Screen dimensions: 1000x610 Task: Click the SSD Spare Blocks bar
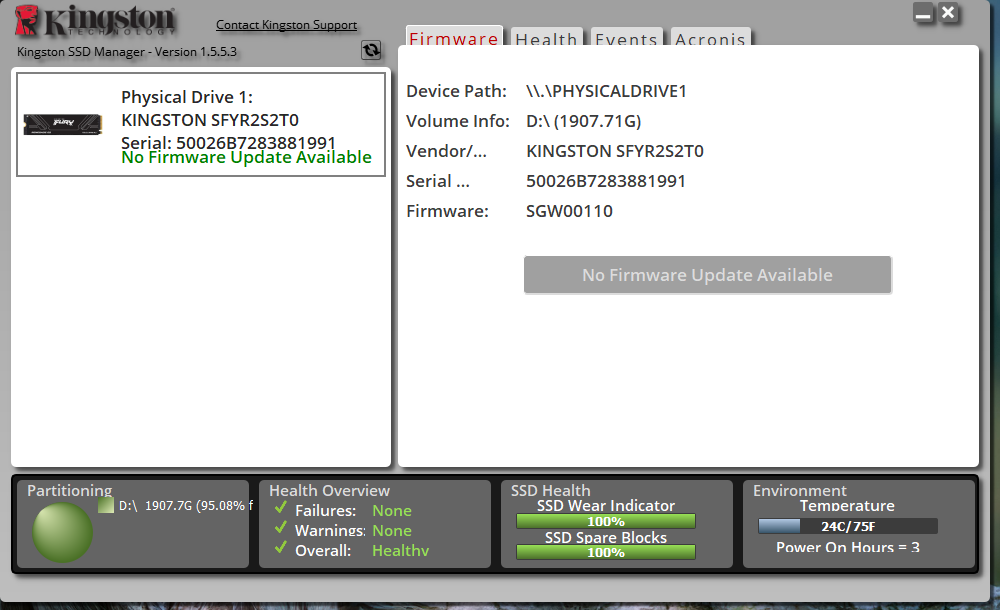point(605,553)
